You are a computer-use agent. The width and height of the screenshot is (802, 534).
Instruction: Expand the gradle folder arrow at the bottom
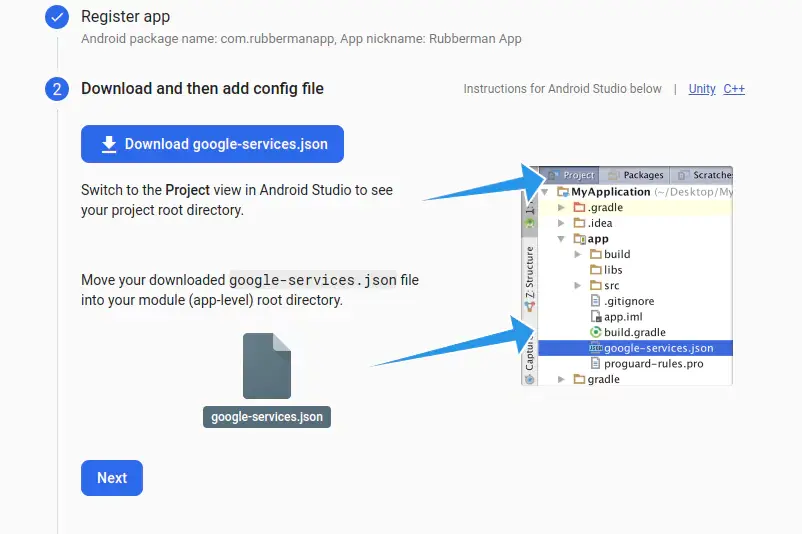click(561, 379)
